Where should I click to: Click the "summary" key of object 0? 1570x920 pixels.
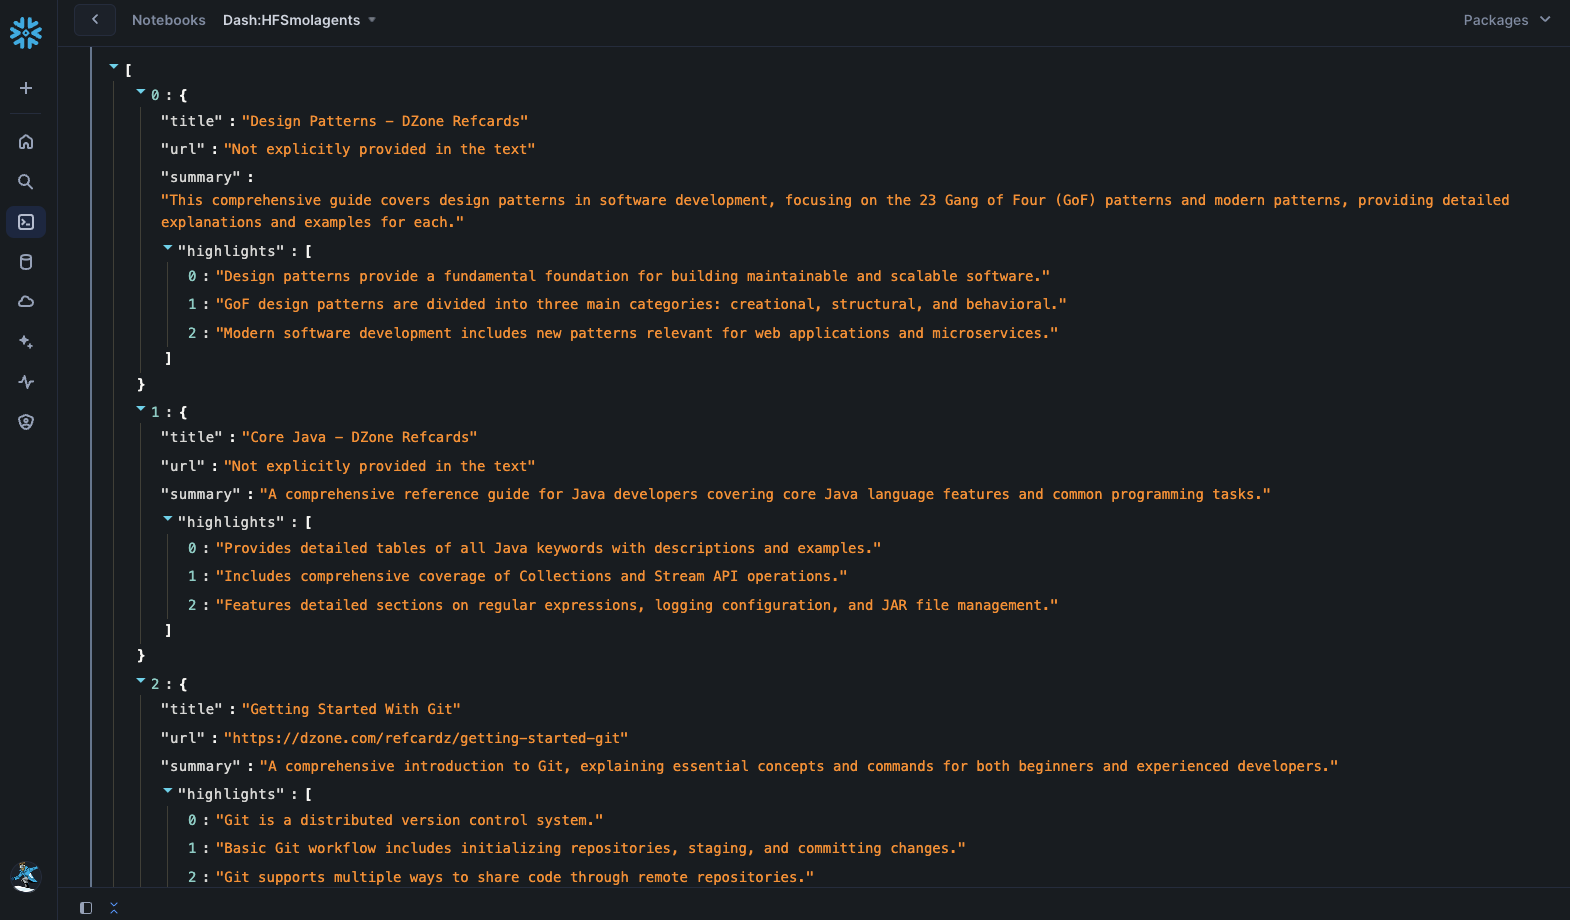pos(201,177)
